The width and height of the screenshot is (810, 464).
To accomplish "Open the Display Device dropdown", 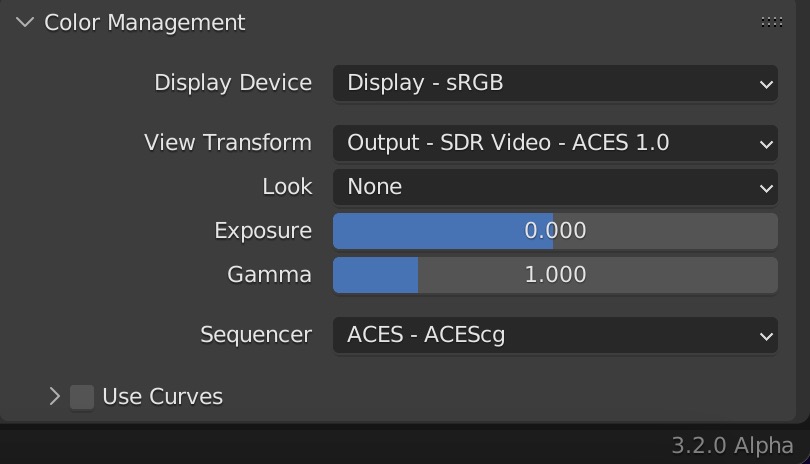I will (x=555, y=83).
